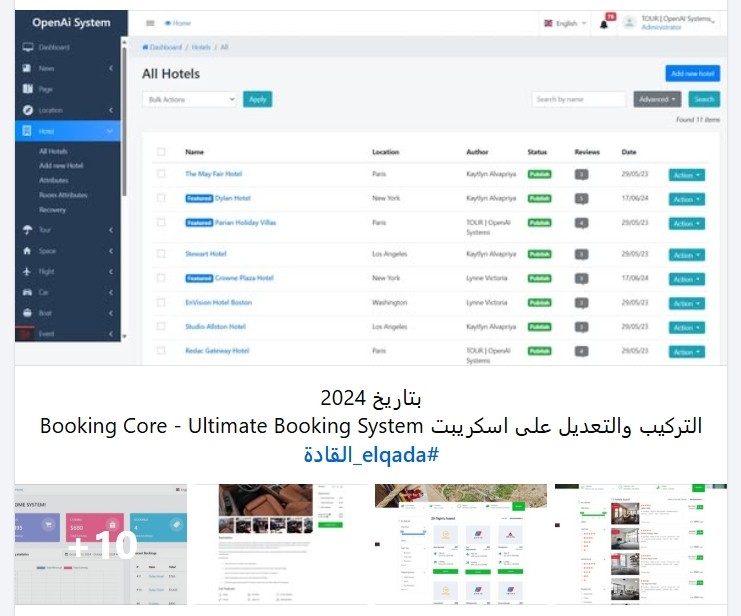Select All Hotels submenu item
This screenshot has height=616, width=741.
coord(53,151)
